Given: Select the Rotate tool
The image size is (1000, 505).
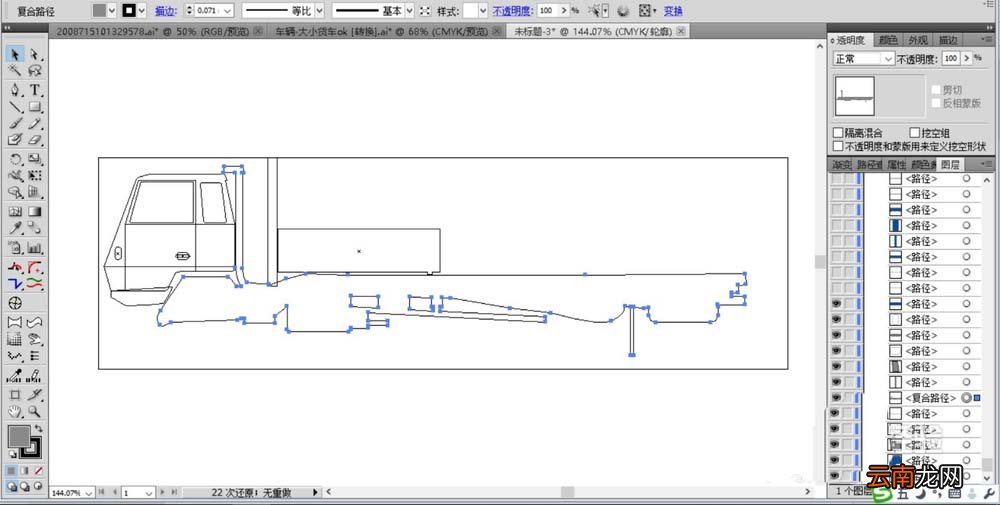Looking at the screenshot, I should pos(15,159).
